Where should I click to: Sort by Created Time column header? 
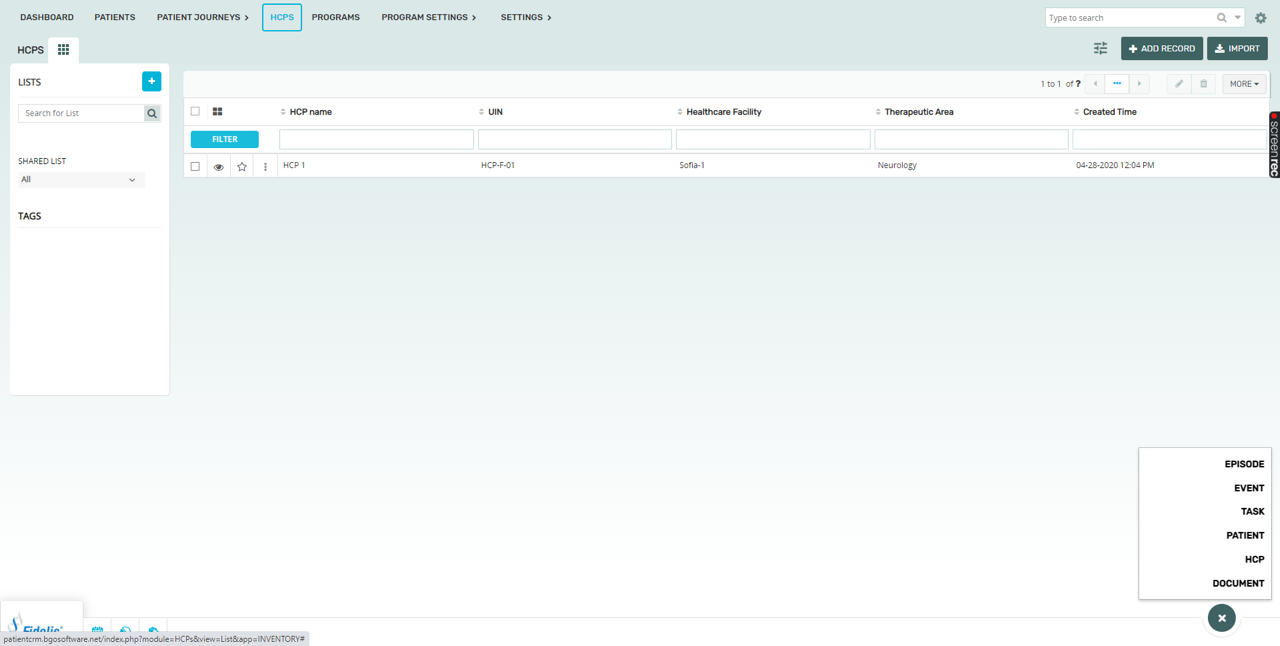[x=1109, y=112]
